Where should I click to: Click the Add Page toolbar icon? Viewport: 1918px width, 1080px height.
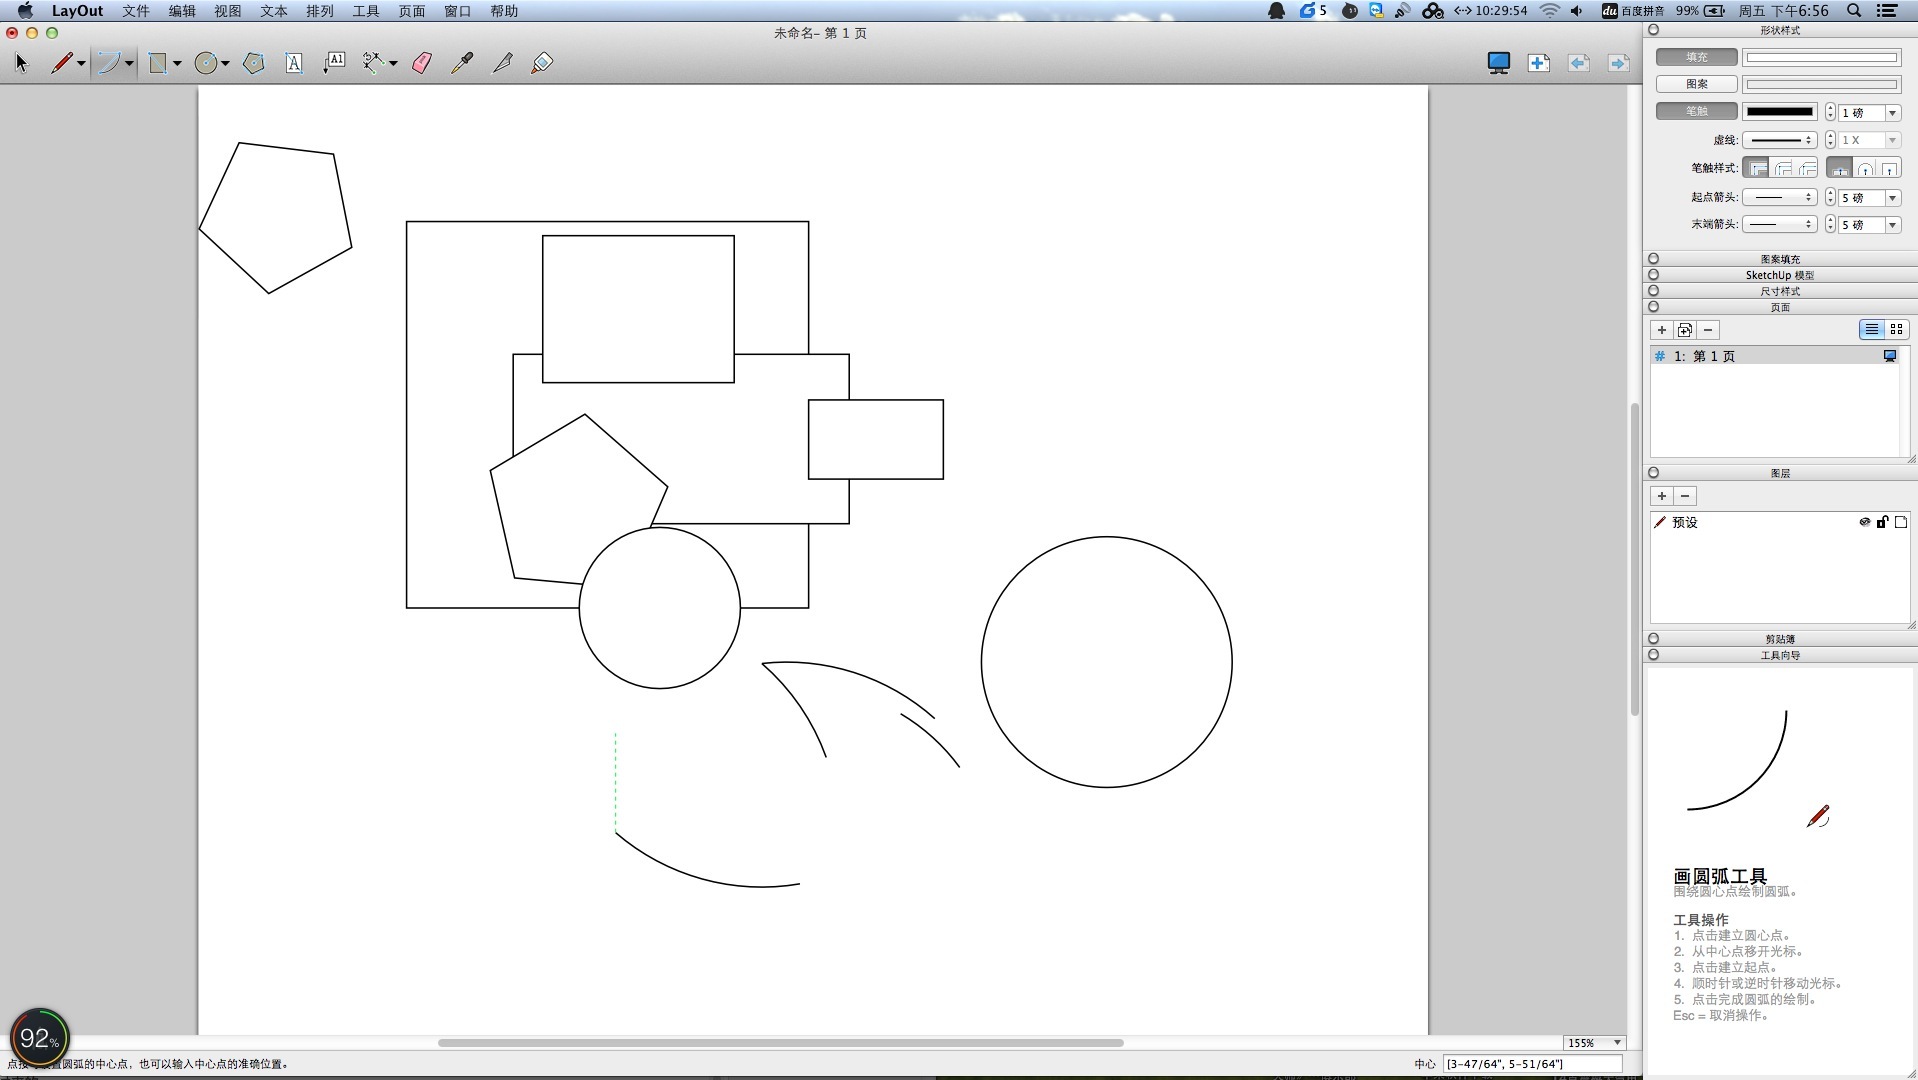[1538, 63]
